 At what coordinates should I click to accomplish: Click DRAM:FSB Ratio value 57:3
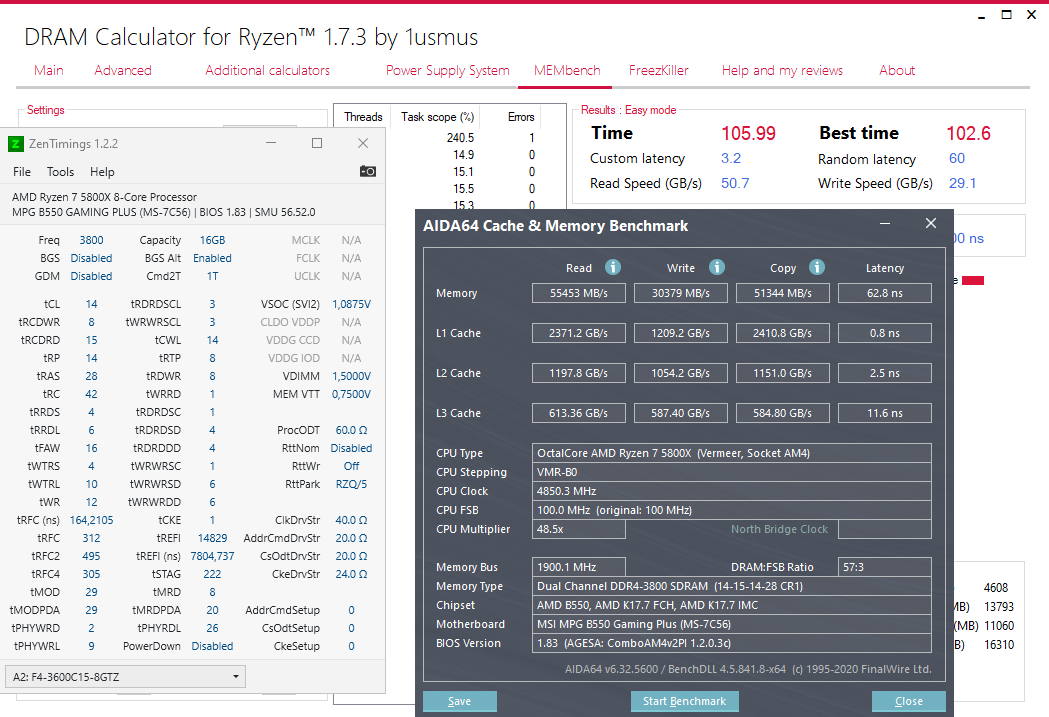884,567
